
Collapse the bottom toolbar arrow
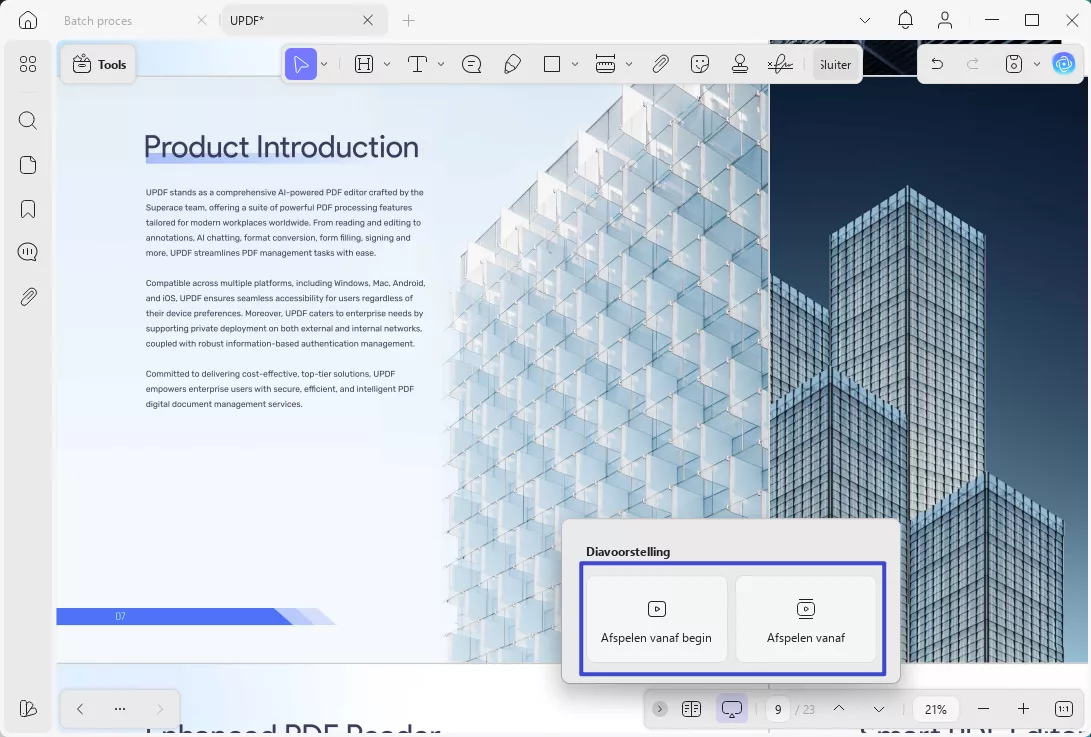[660, 709]
